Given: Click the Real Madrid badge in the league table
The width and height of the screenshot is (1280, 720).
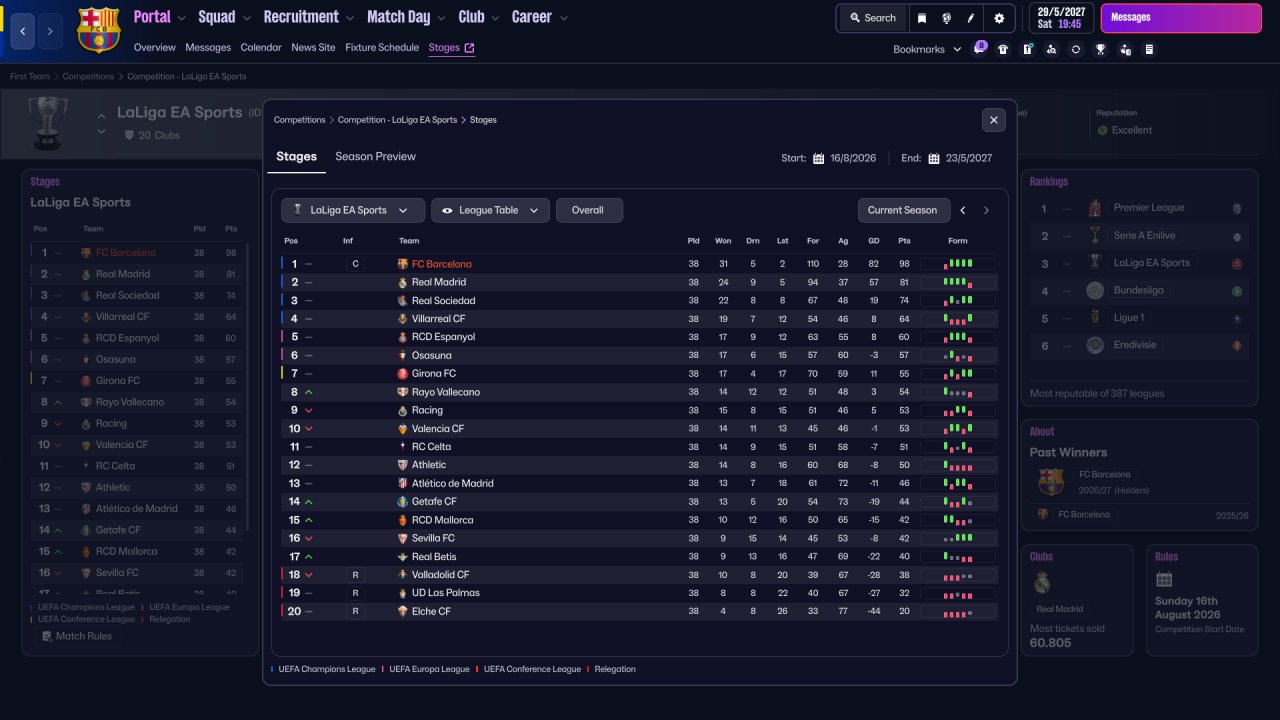Looking at the screenshot, I should click(x=402, y=282).
